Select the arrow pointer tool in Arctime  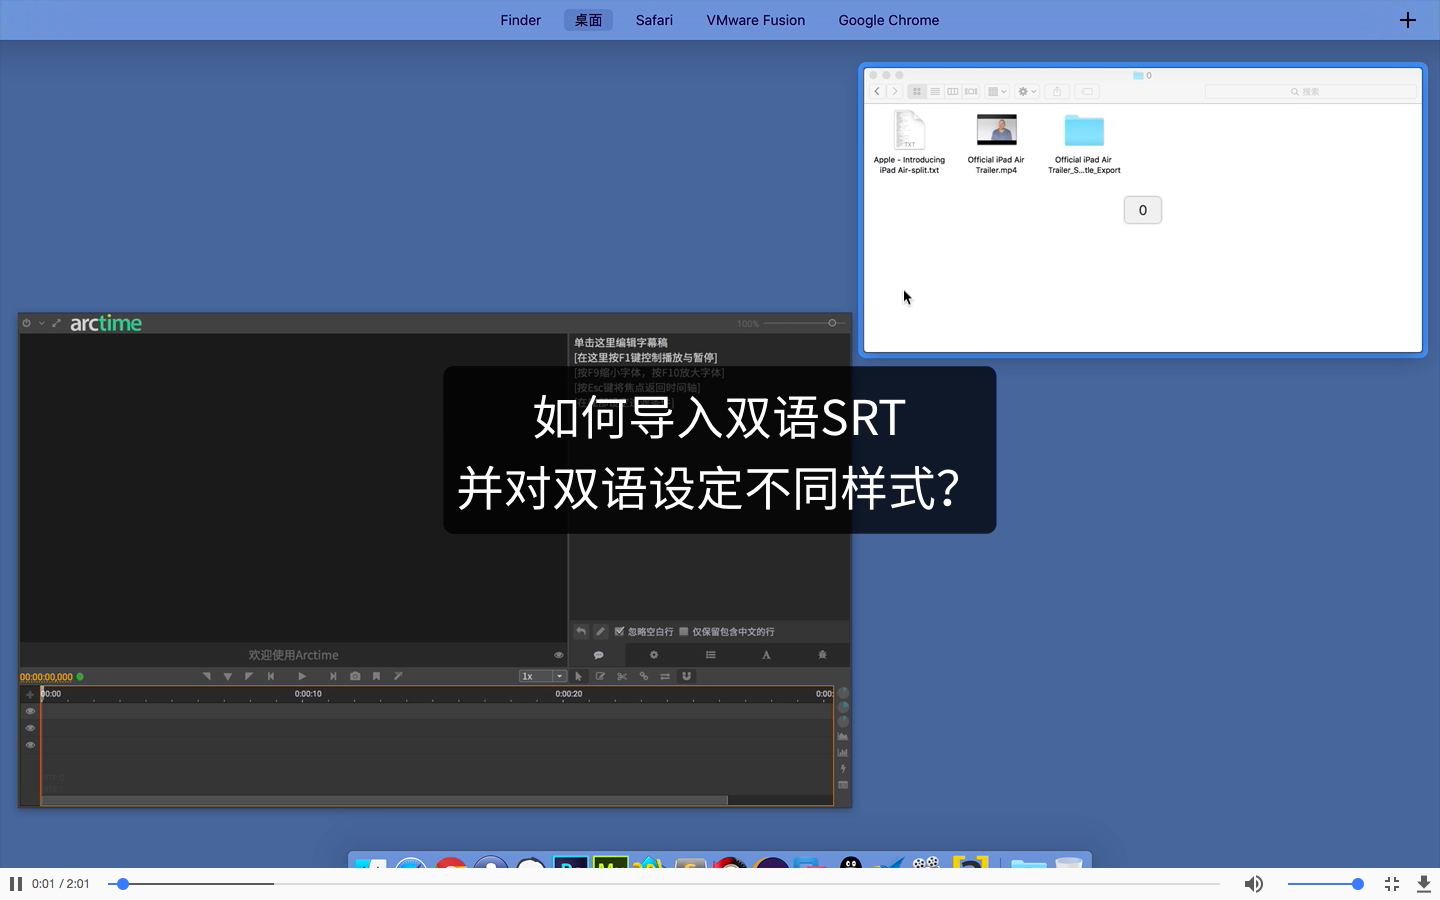click(x=579, y=676)
